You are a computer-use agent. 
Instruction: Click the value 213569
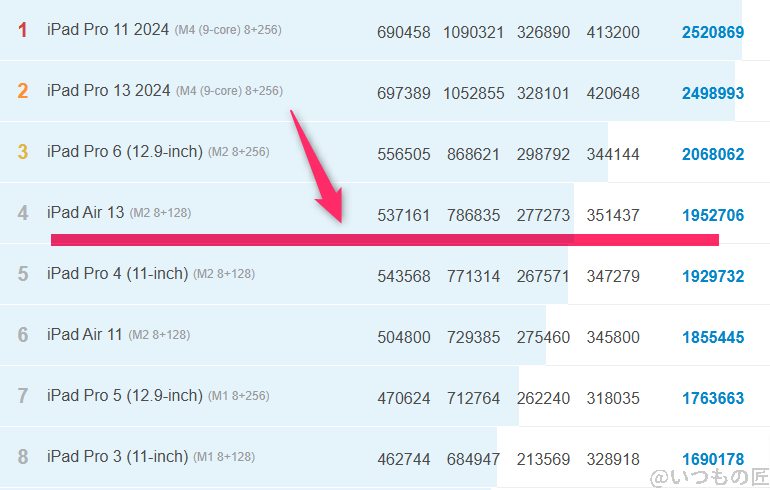pos(543,459)
